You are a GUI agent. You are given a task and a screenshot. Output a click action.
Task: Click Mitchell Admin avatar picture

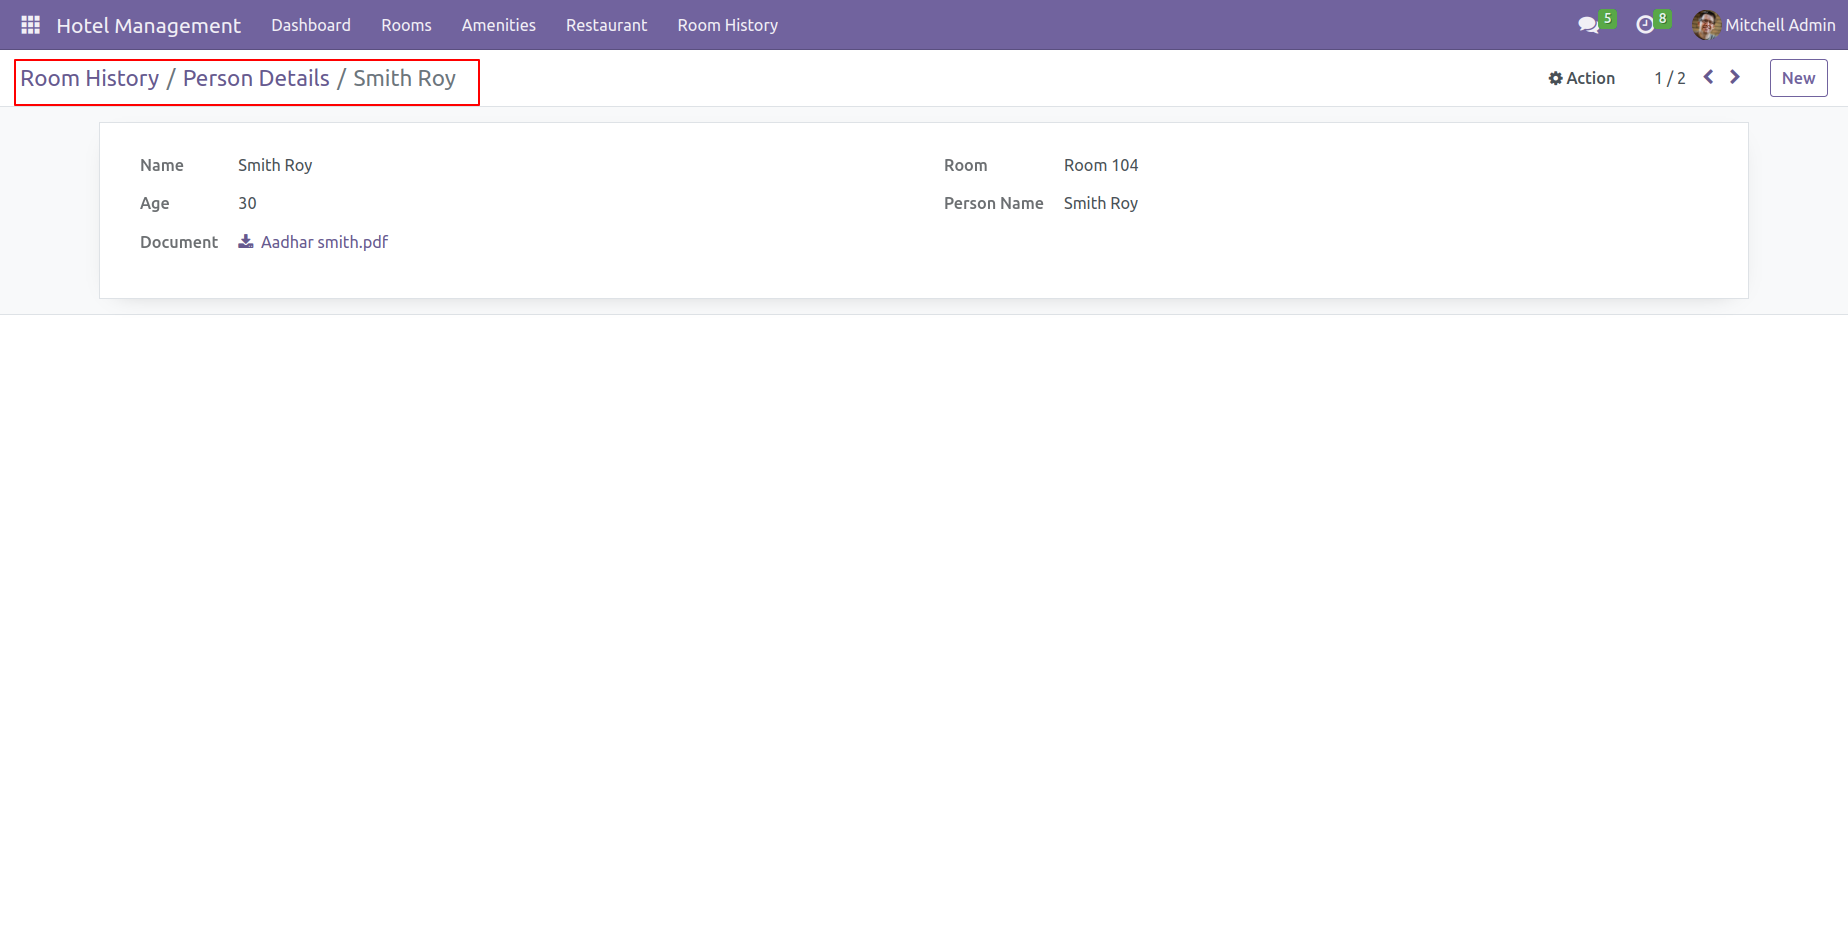click(1706, 25)
